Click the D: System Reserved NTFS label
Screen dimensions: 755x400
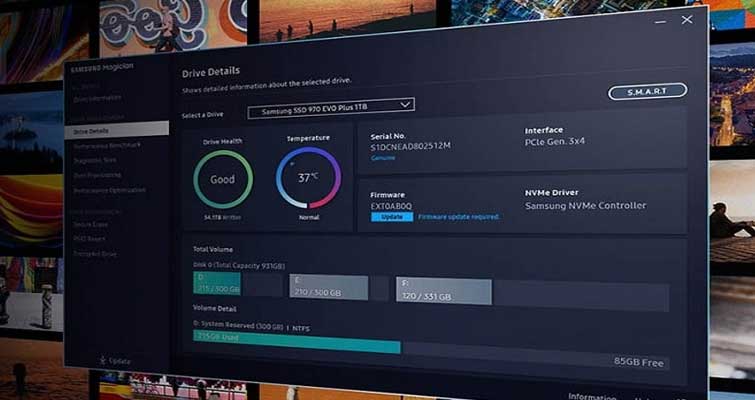251,326
